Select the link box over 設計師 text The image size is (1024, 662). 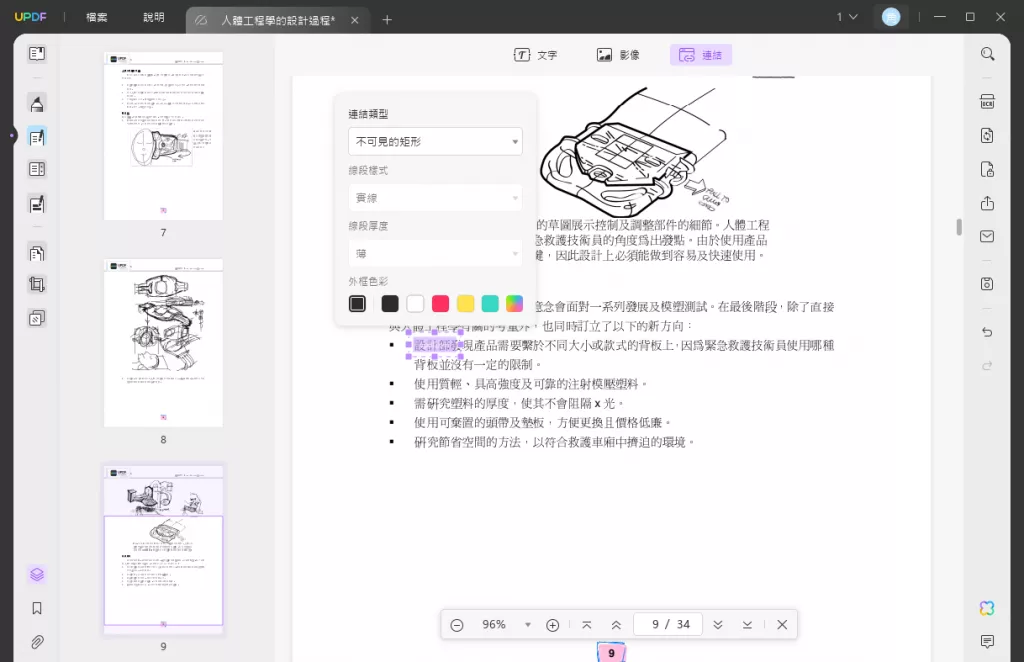point(435,345)
